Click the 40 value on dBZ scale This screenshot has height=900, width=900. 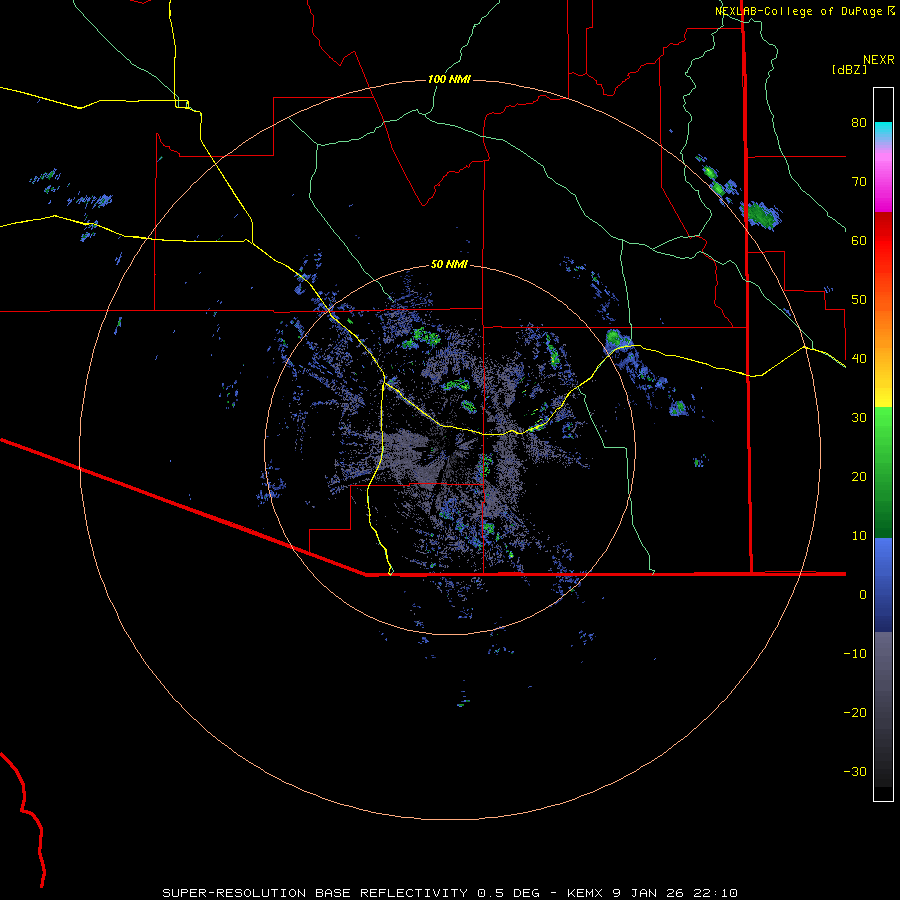859,359
